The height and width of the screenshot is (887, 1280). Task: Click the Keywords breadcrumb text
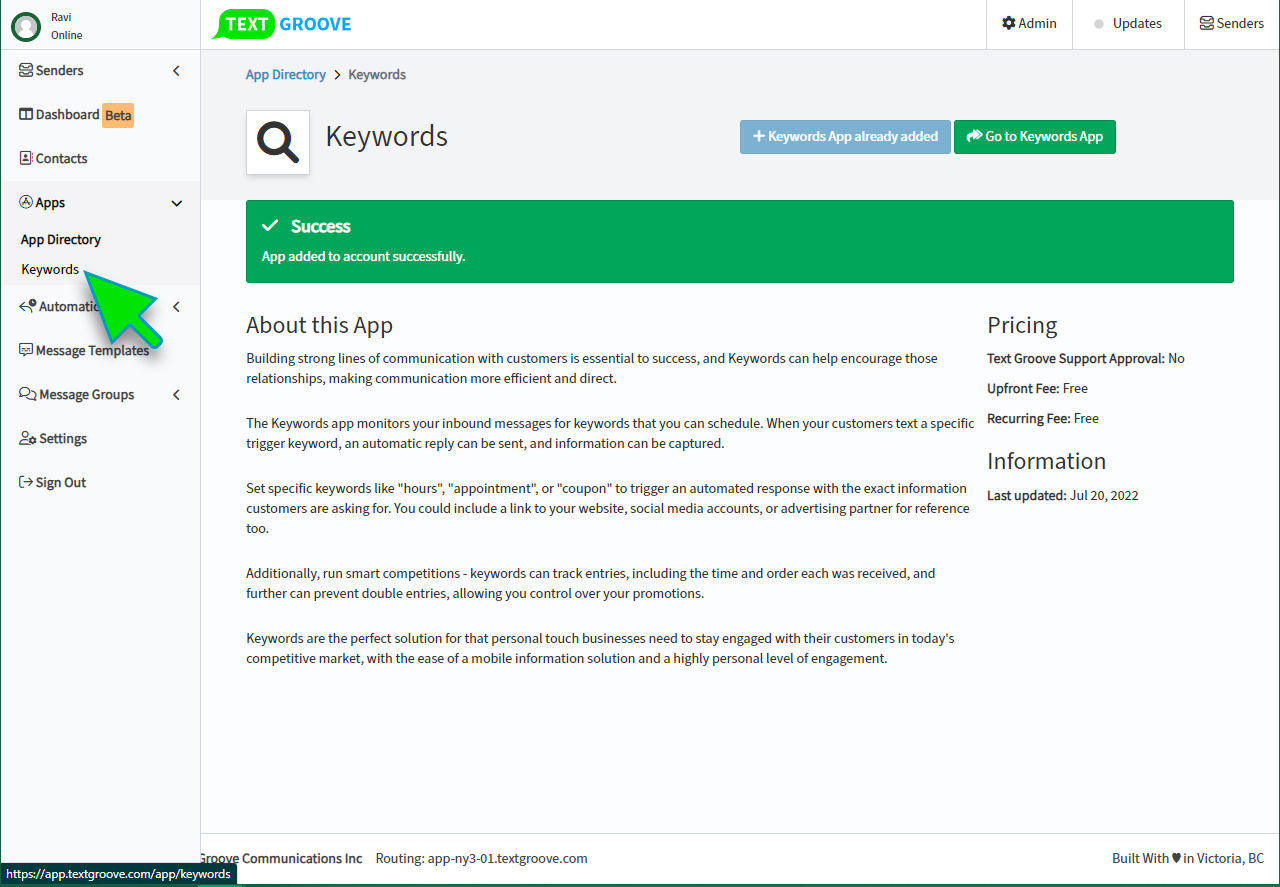tap(377, 75)
